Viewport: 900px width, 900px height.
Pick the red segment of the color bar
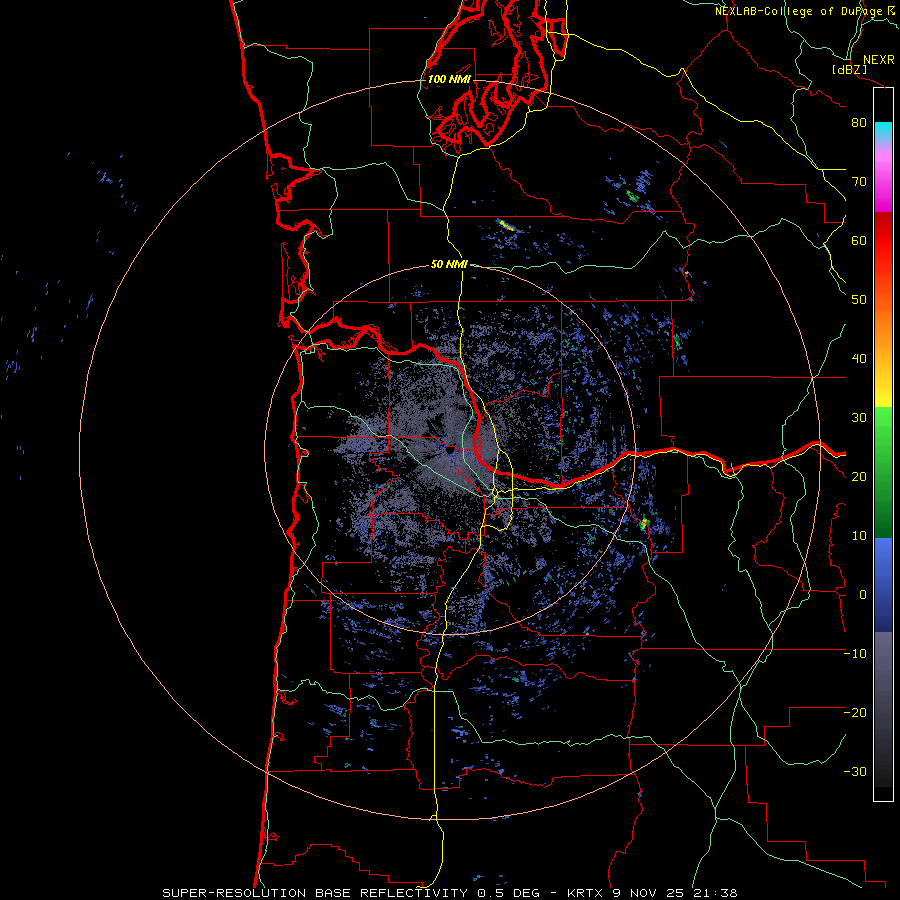883,241
